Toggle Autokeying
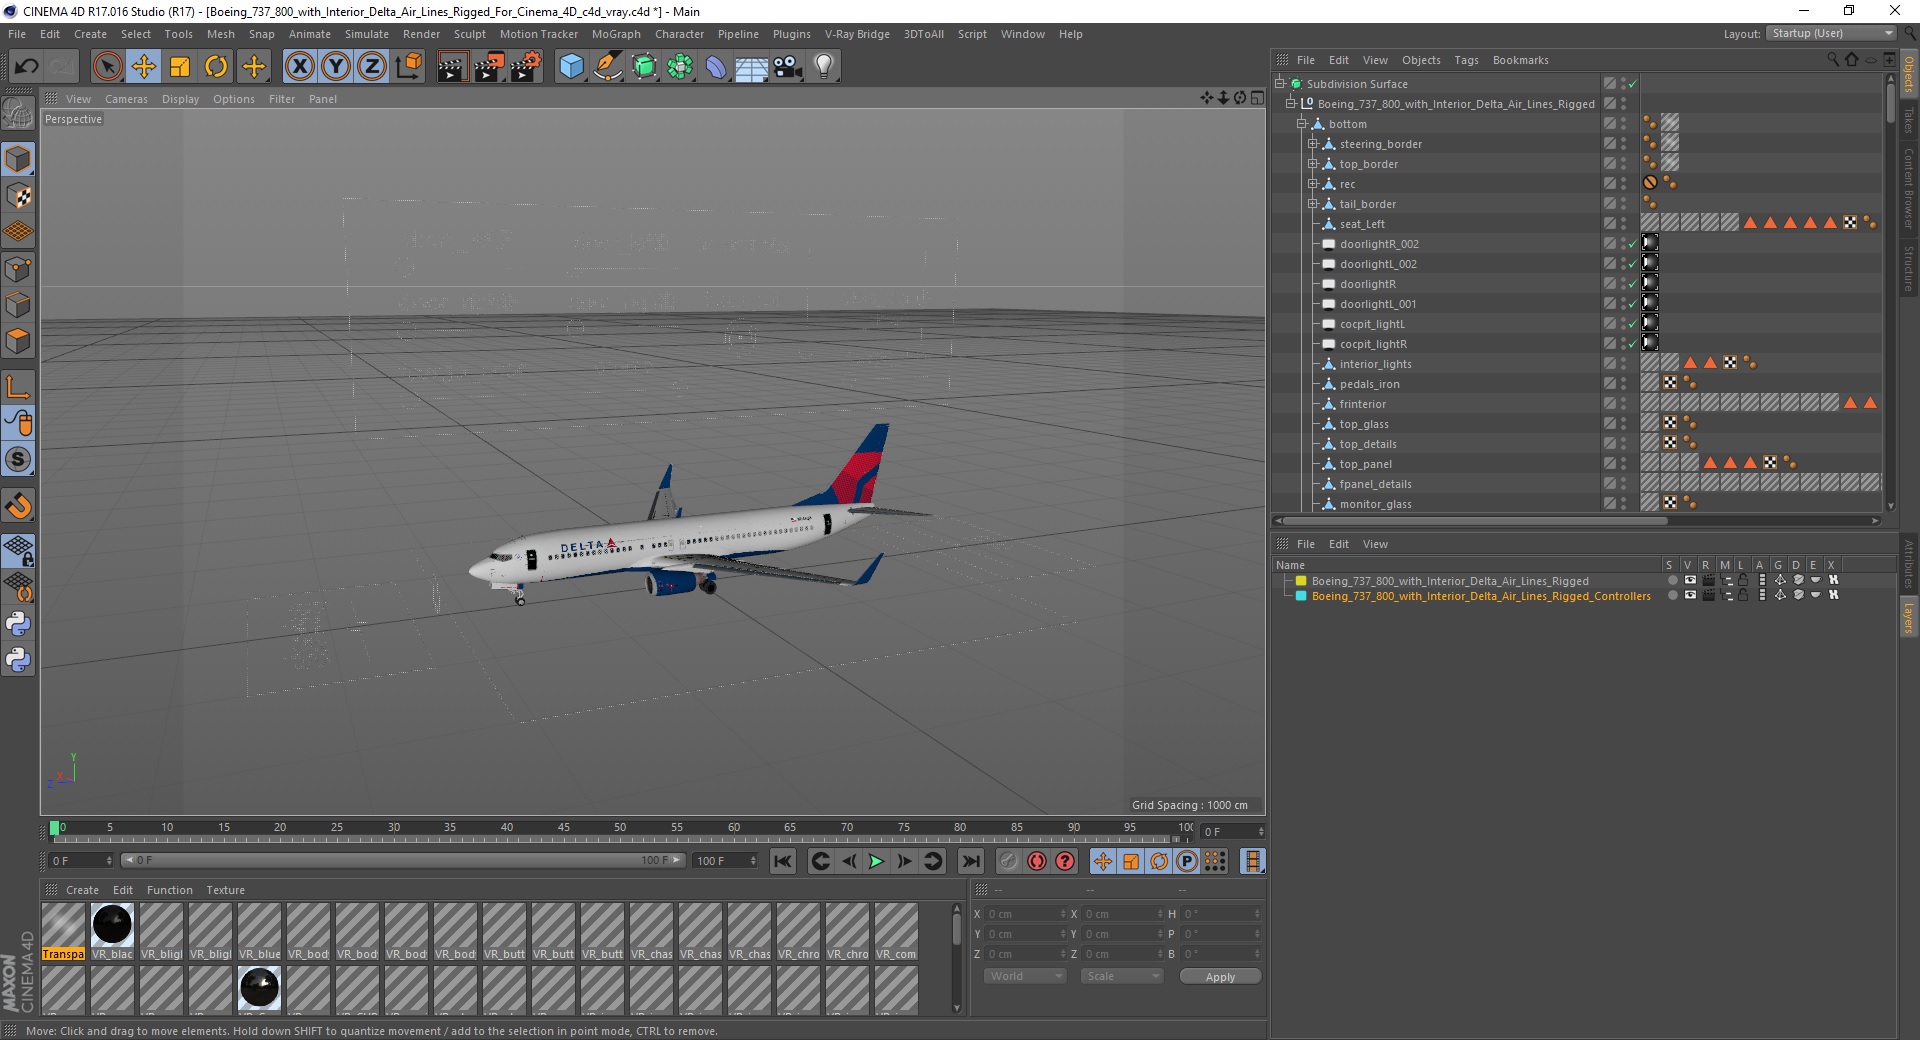 point(1037,861)
